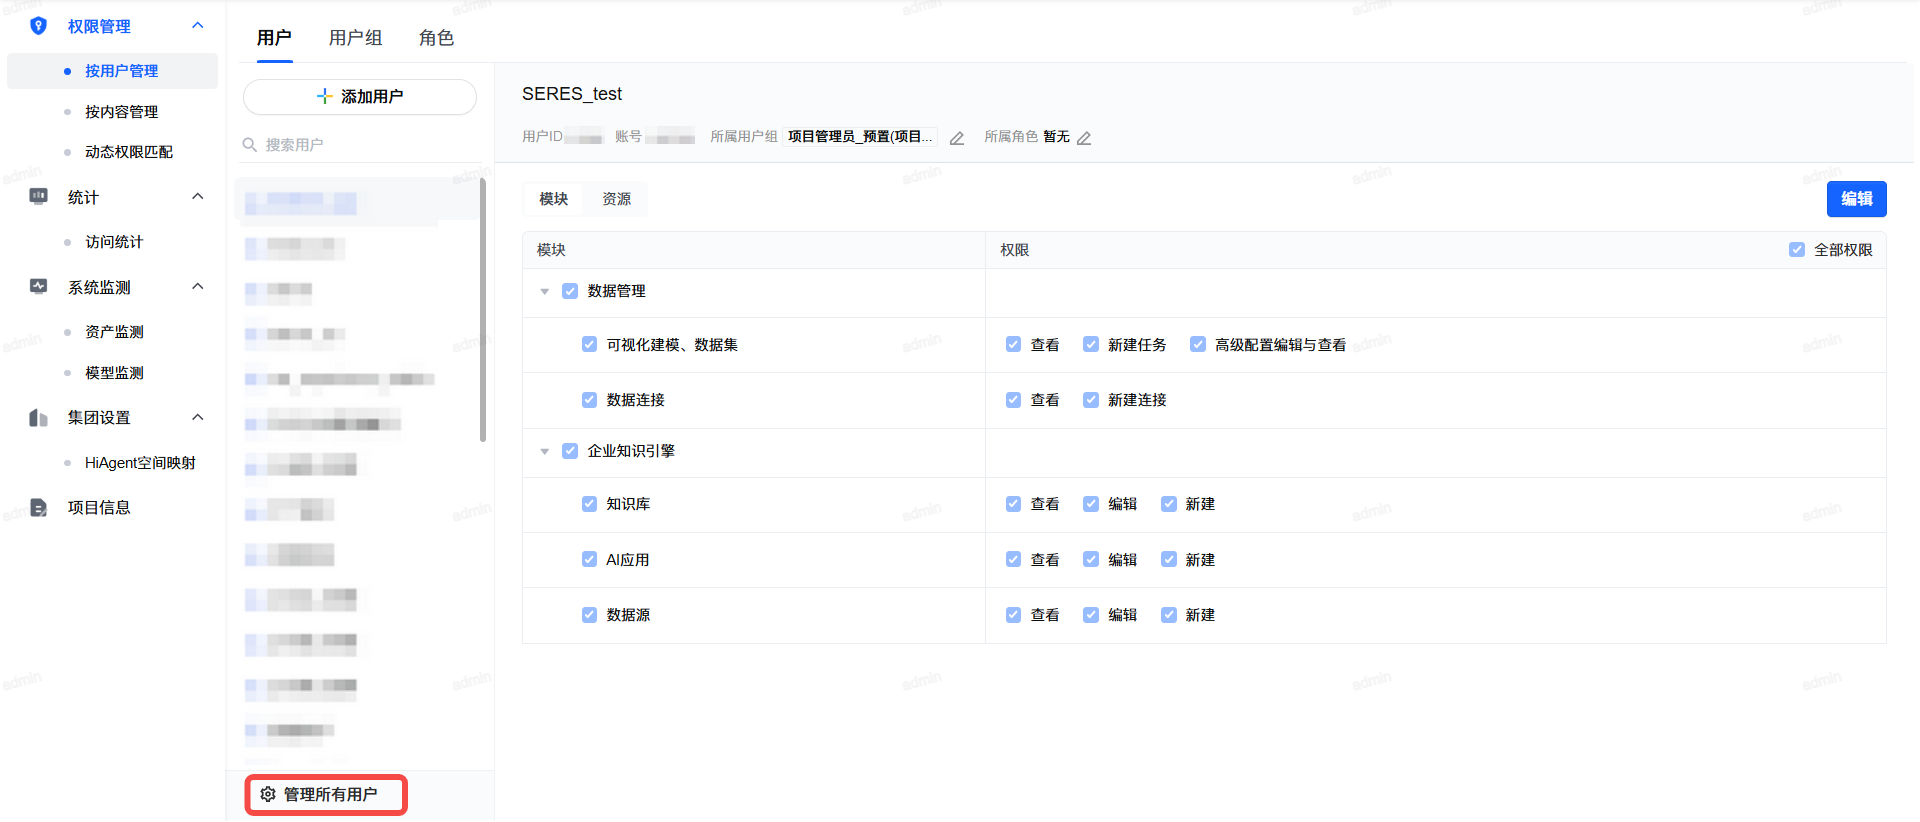The width and height of the screenshot is (1920, 822).
Task: Click the pencil icon next to 所属用户组
Action: (x=957, y=138)
